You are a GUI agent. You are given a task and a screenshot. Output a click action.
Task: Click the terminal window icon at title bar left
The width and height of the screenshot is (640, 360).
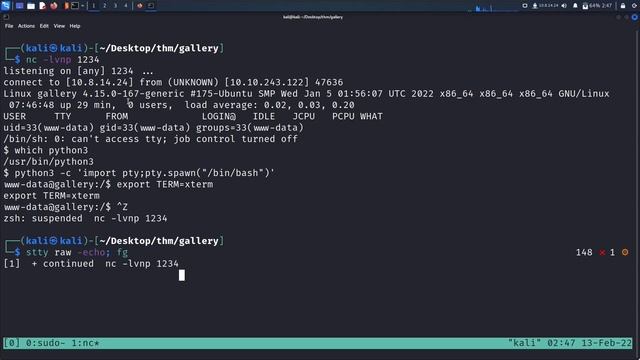(x=6, y=17)
